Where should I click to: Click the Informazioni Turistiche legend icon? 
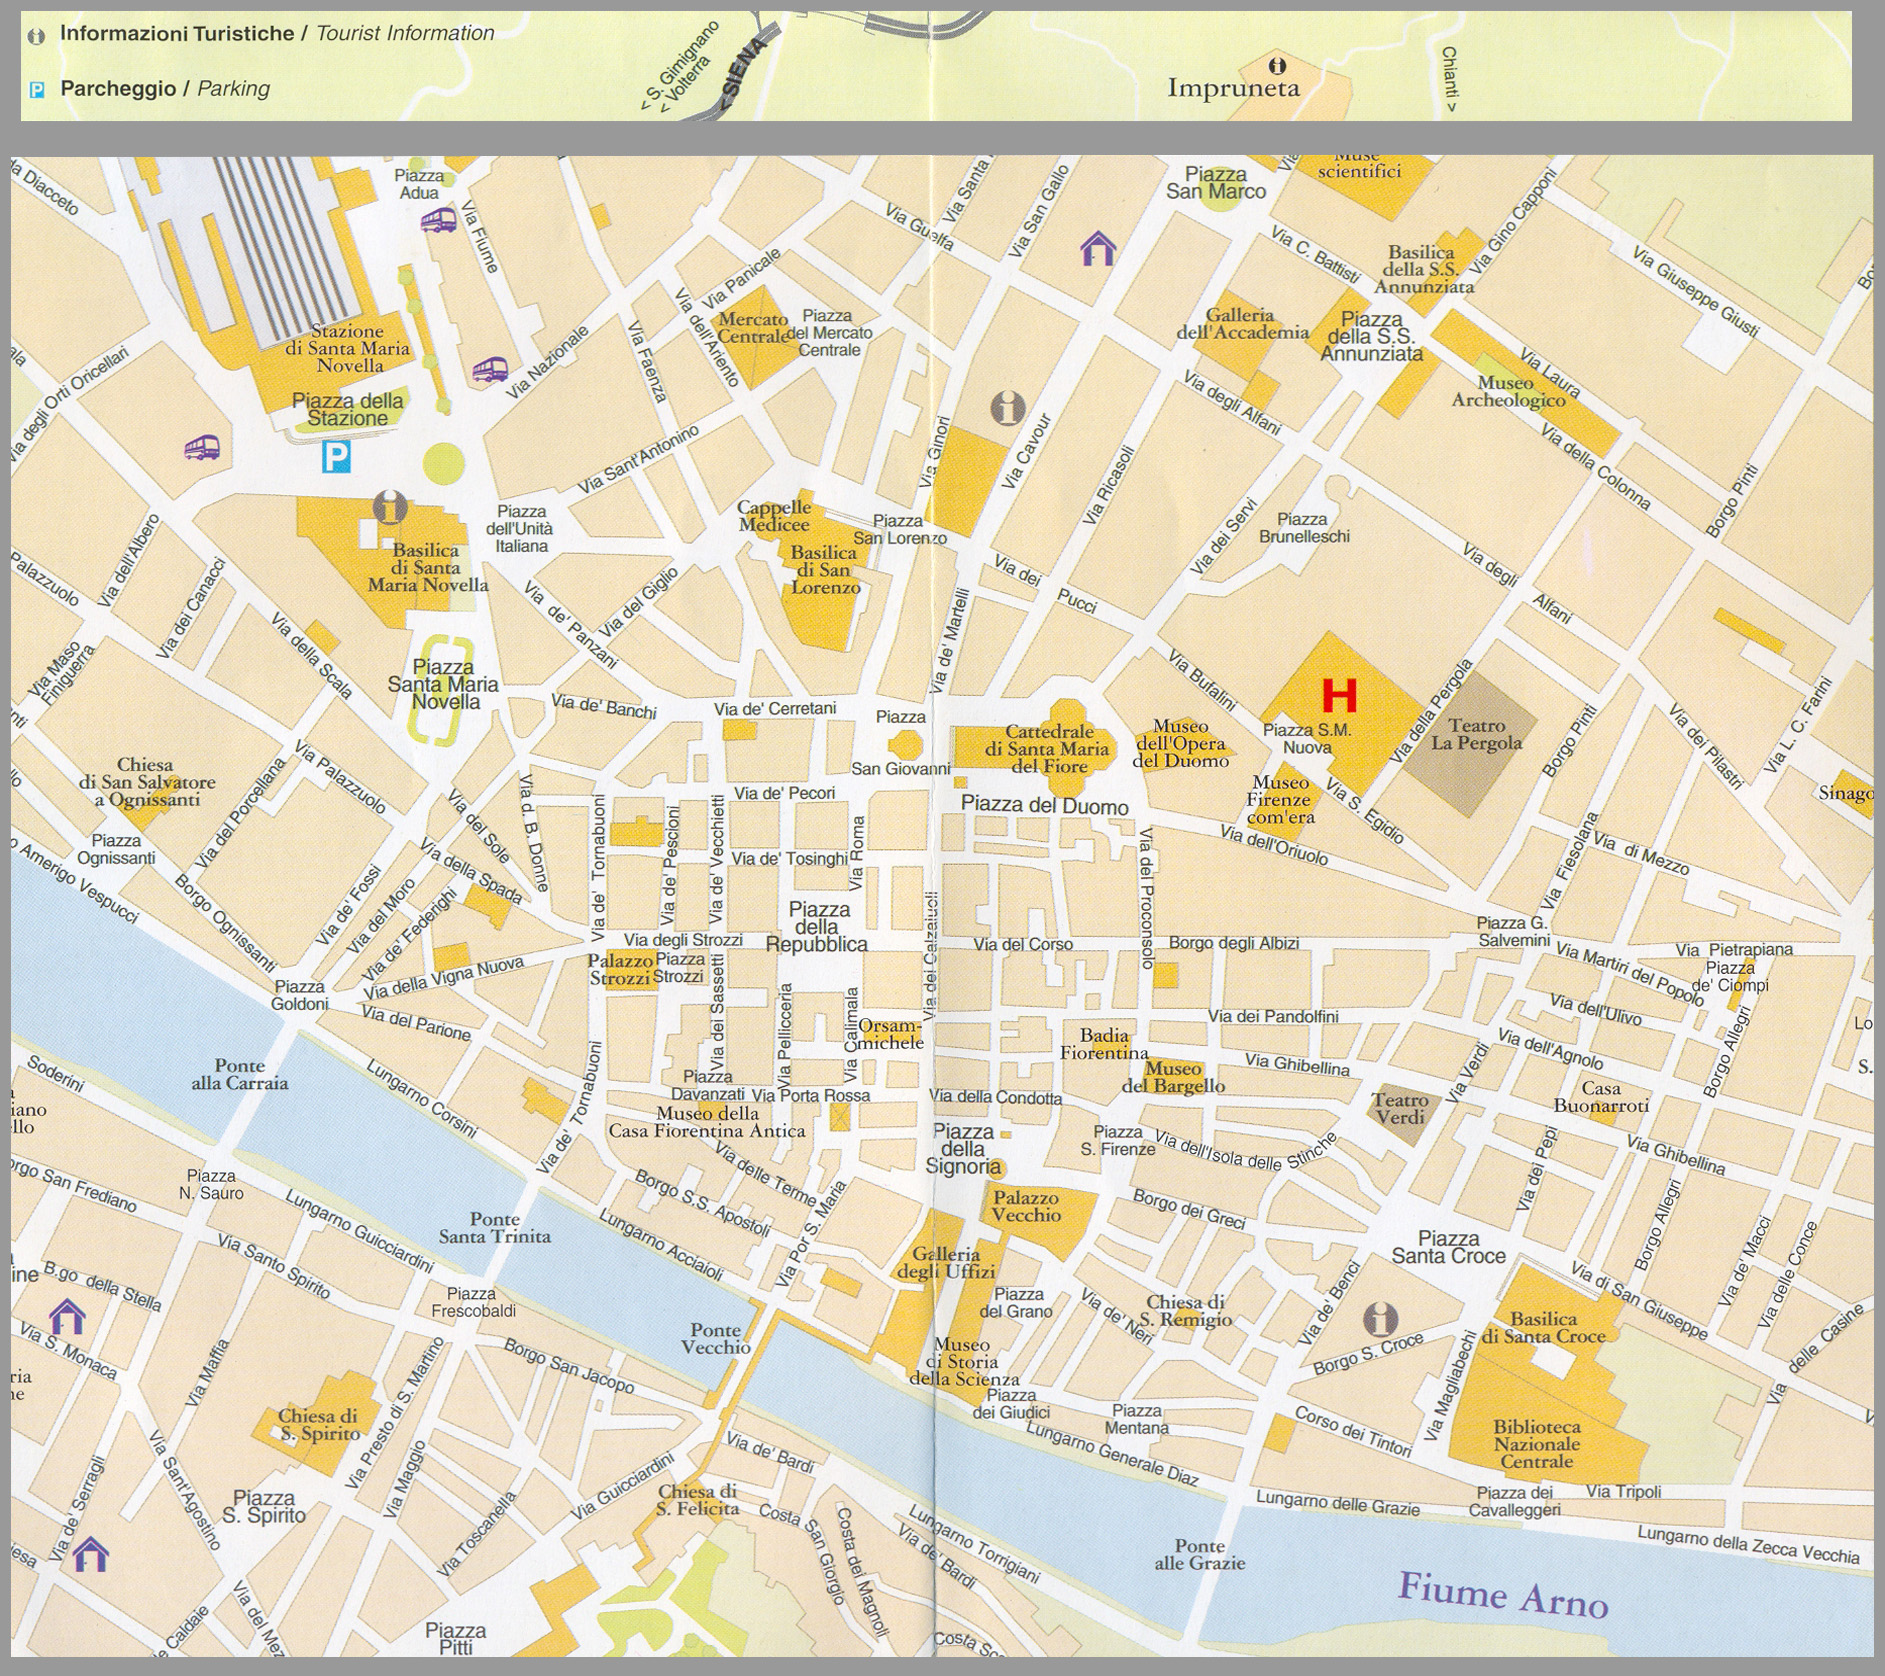coord(37,36)
